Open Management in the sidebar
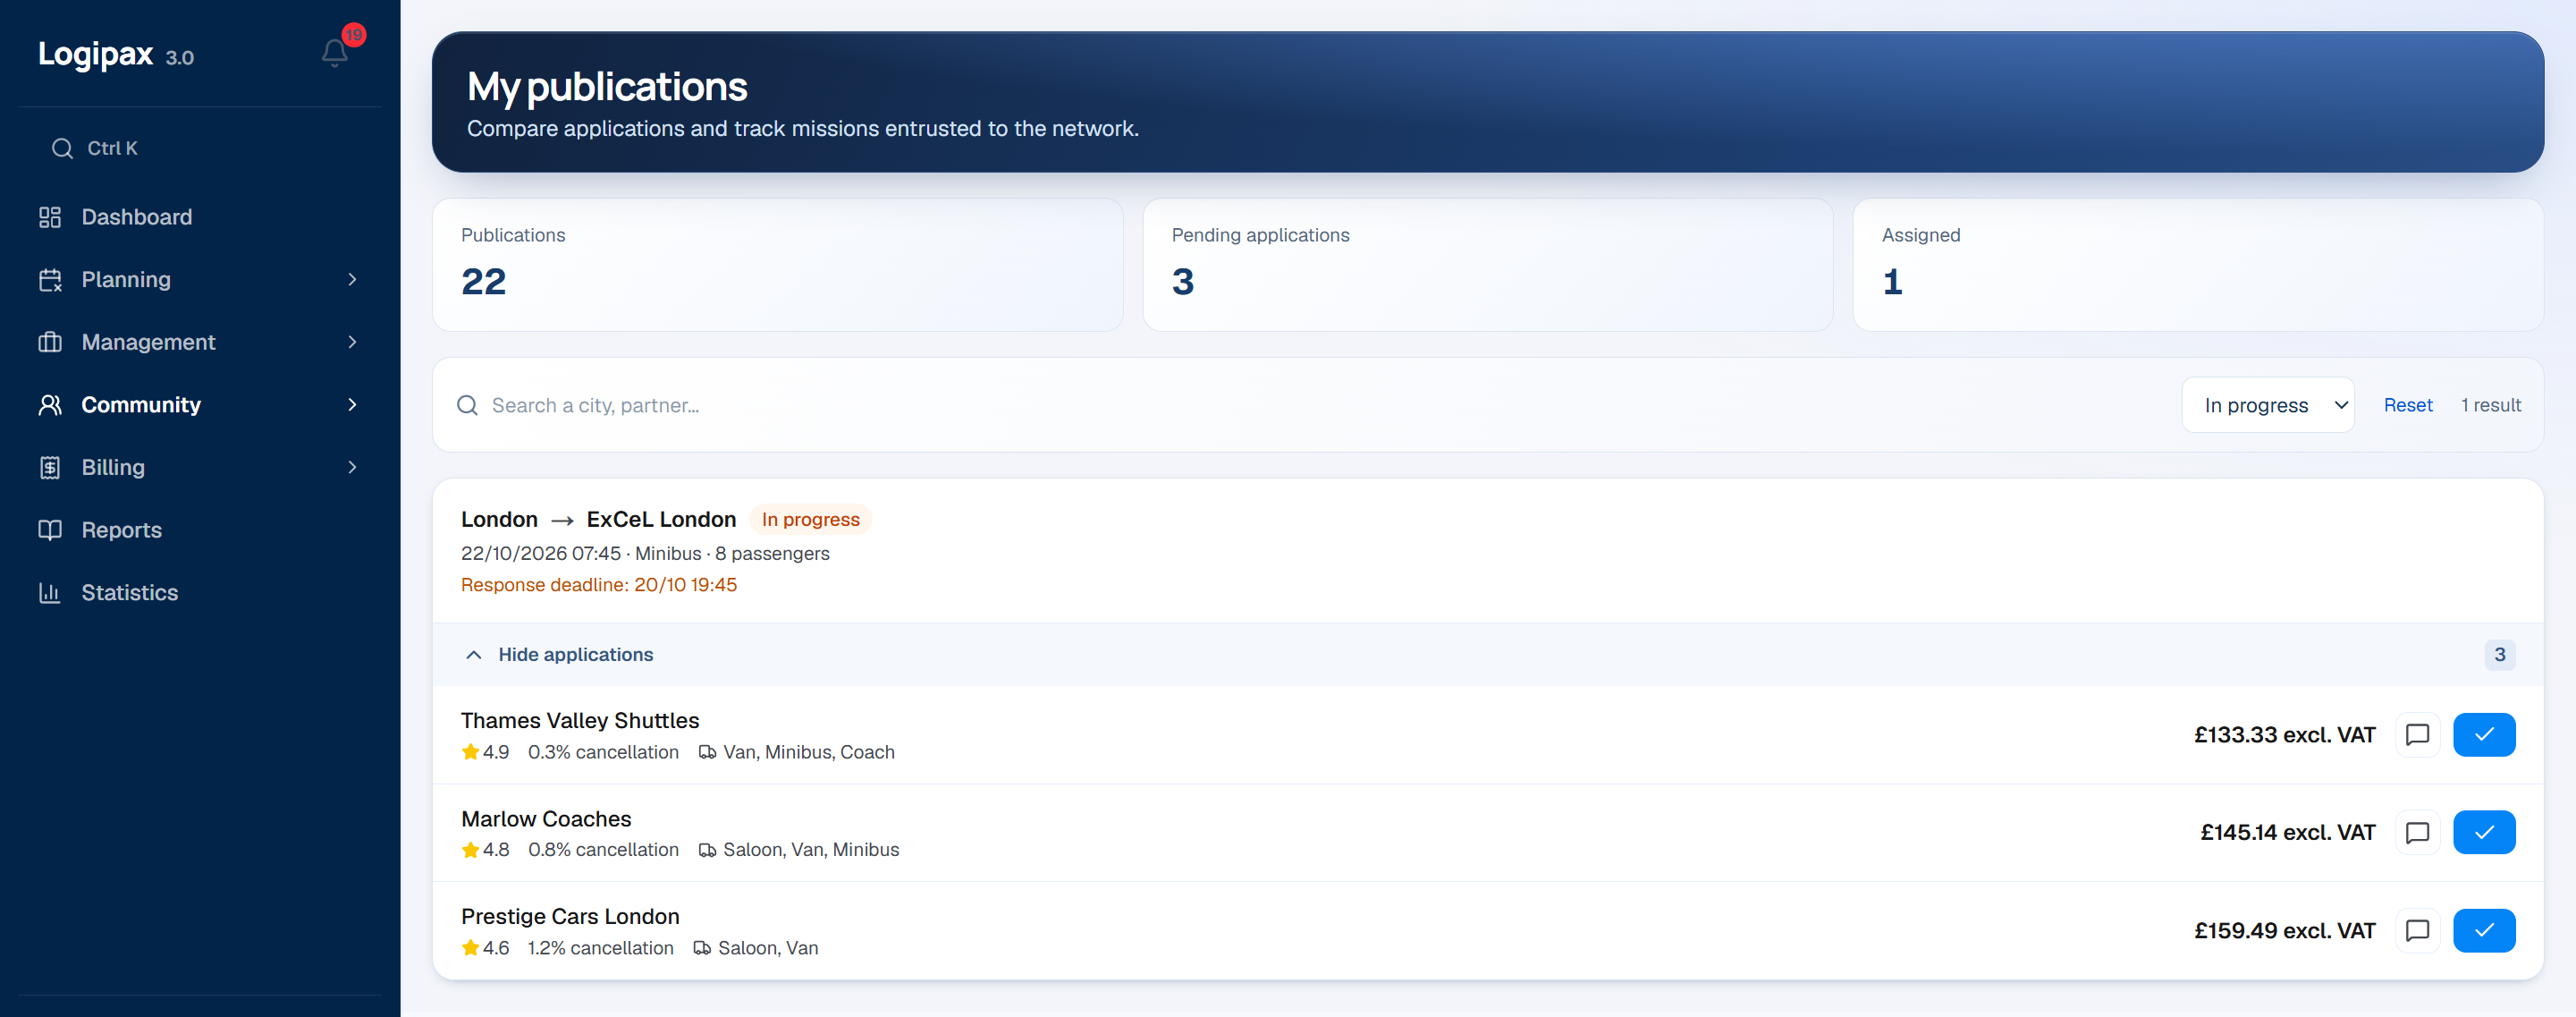2576x1017 pixels. (x=200, y=342)
